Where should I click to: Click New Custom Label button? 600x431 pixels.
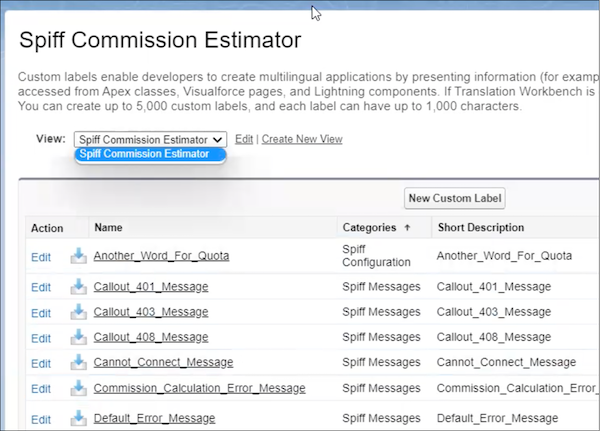point(455,198)
